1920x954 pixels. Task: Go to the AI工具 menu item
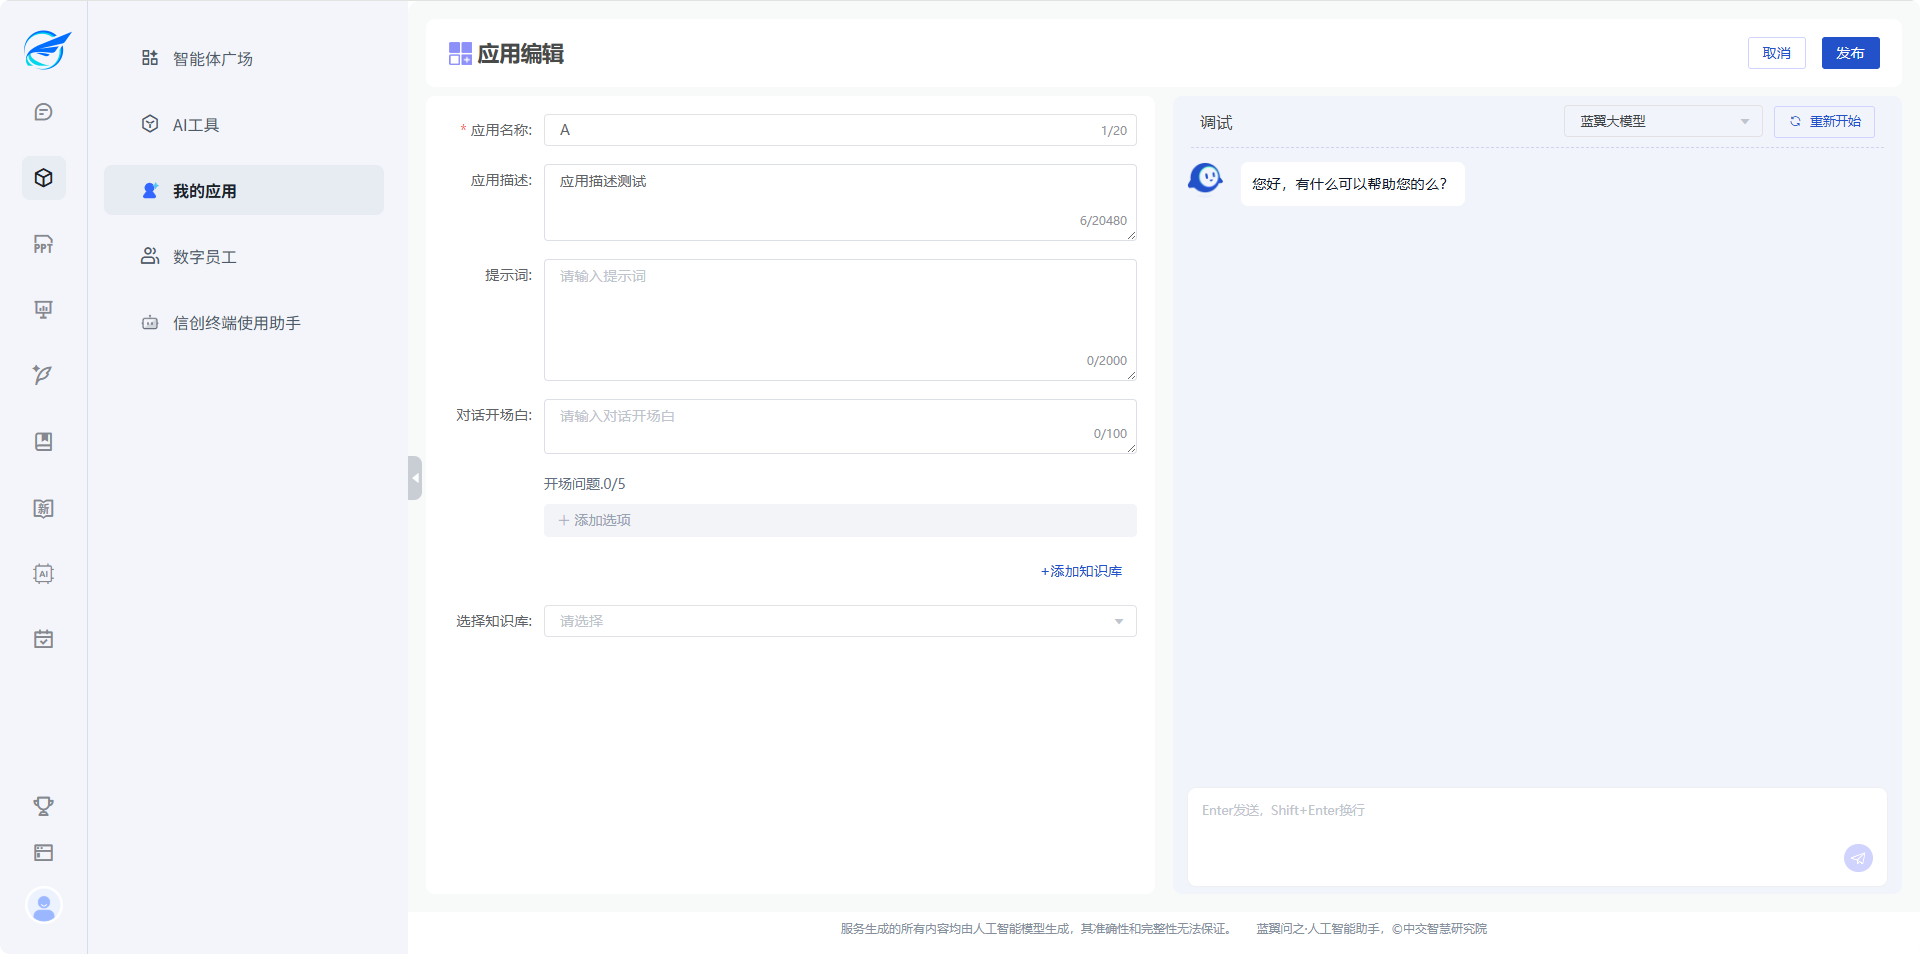coord(244,124)
